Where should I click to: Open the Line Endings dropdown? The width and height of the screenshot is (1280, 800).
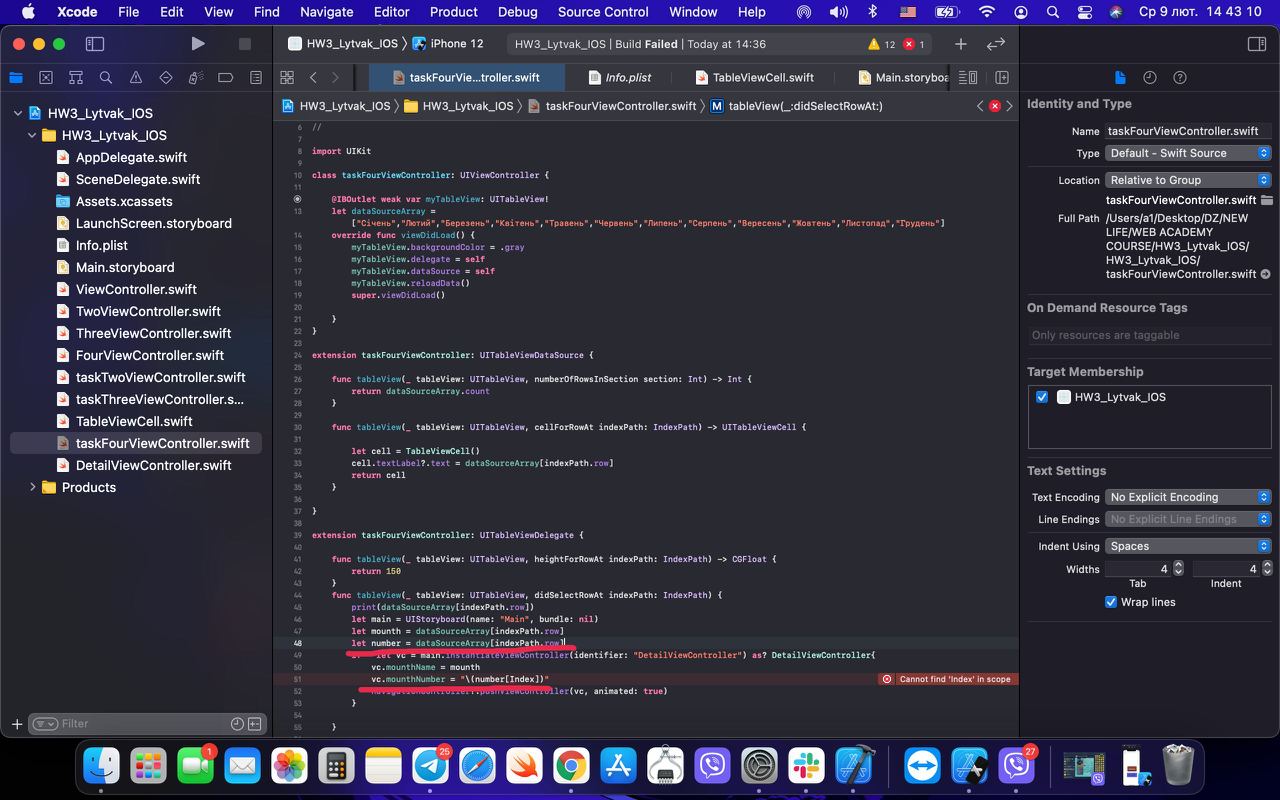[1188, 519]
